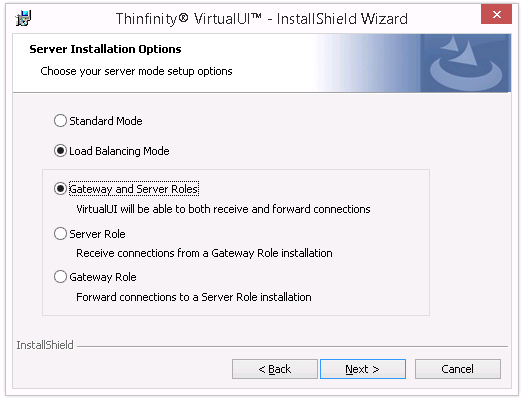Click the installer icon in the title bar

pos(23,18)
